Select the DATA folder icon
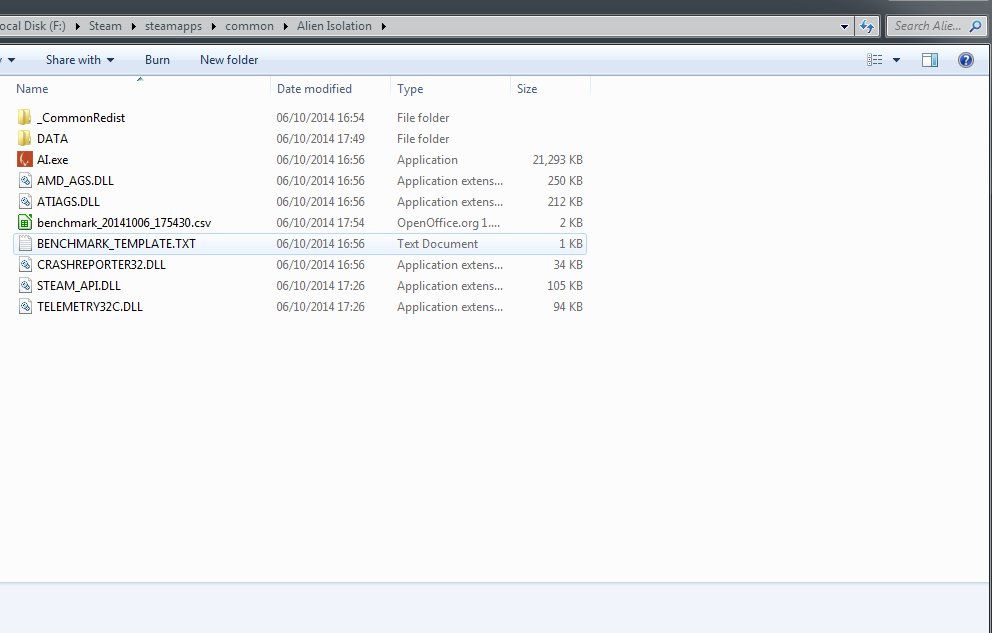 click(25, 138)
